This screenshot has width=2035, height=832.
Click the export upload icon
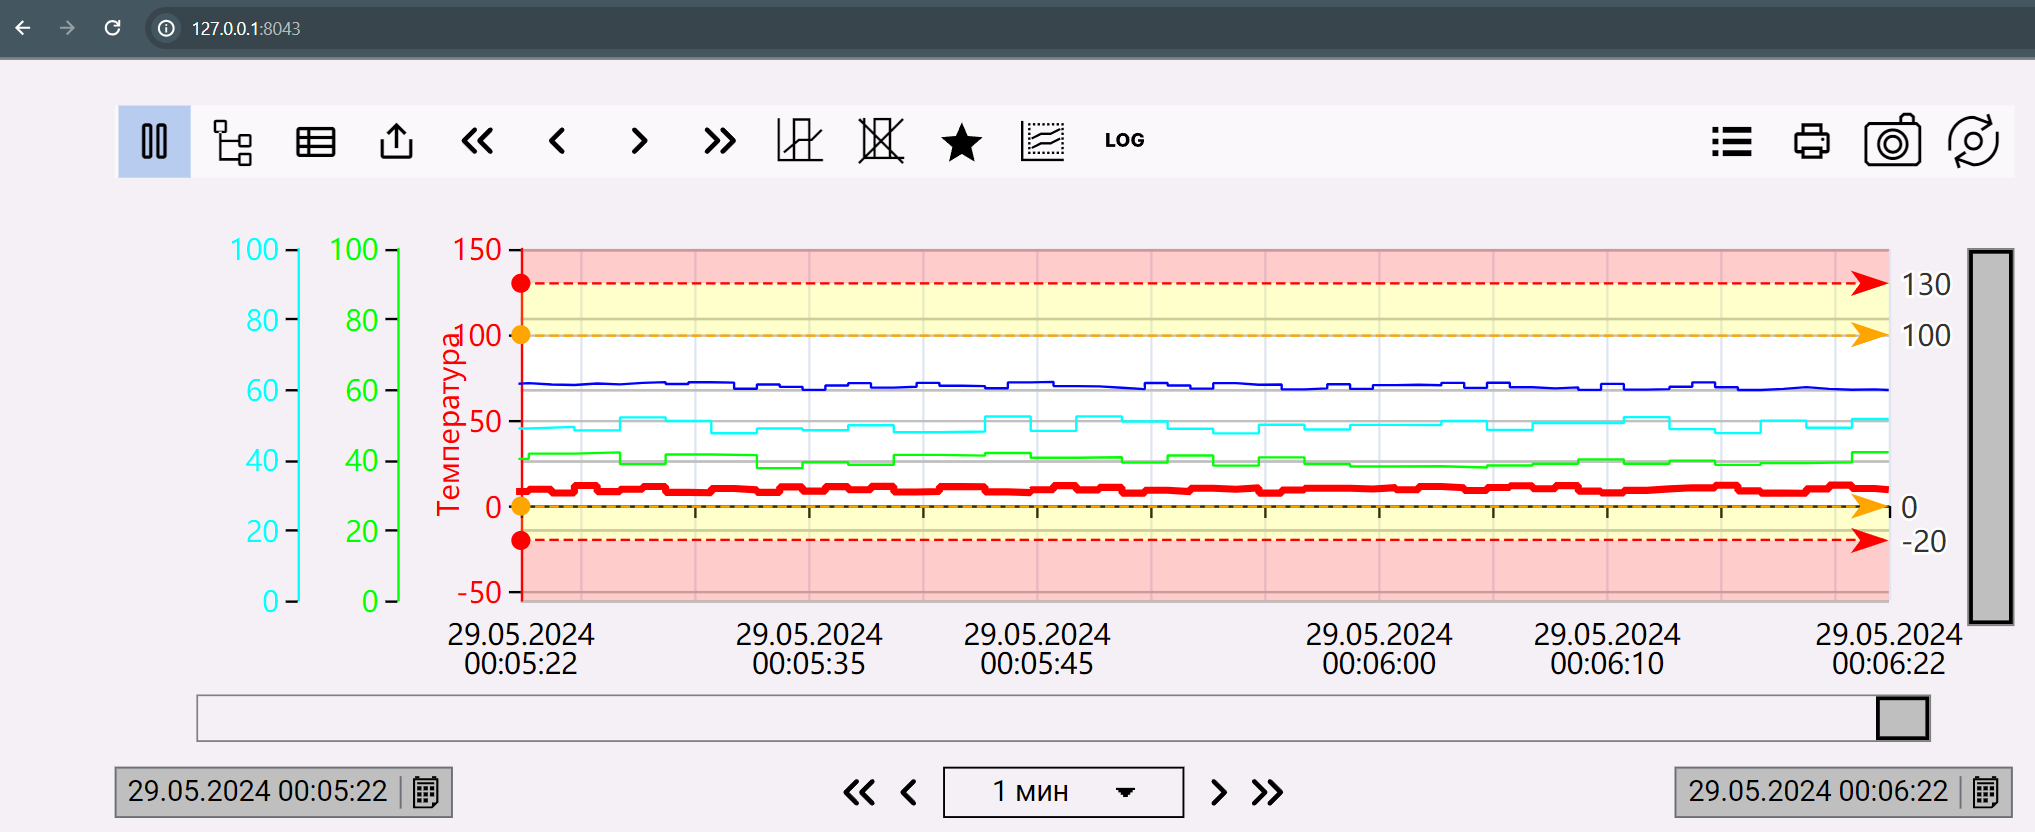point(396,141)
